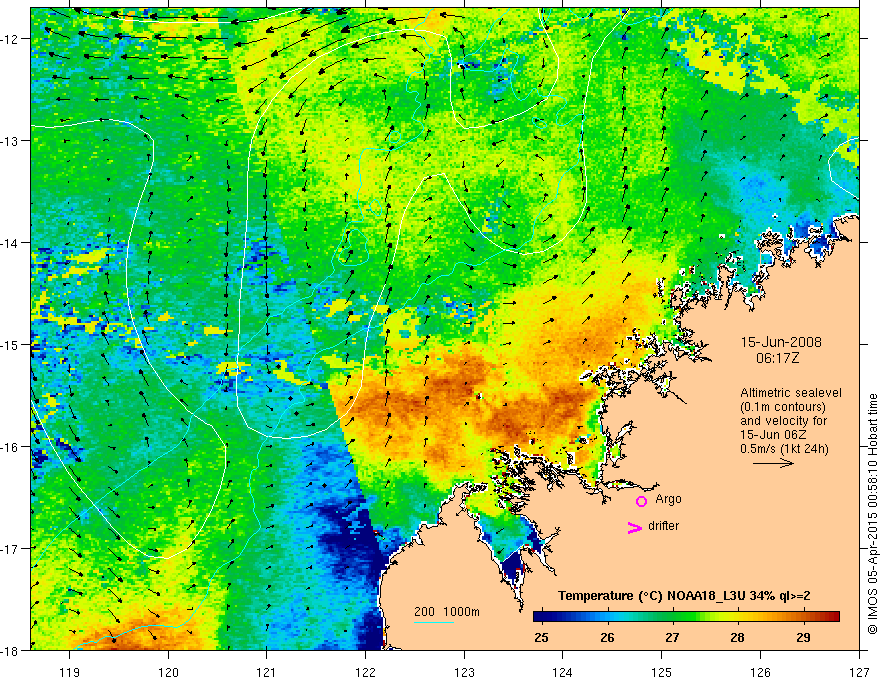Click the color bar value 26
880x680 pixels.
tap(607, 637)
